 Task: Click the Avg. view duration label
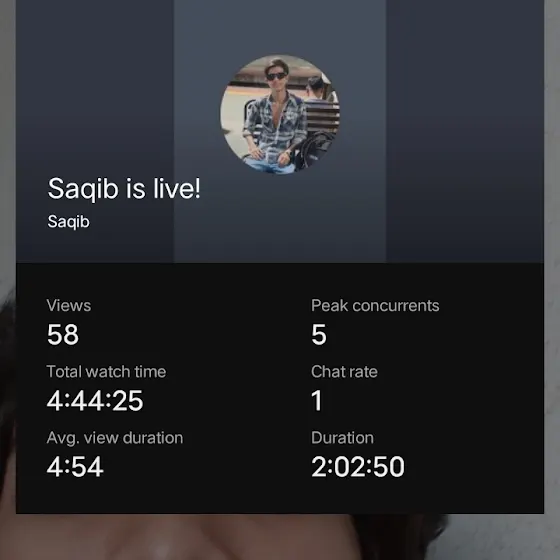115,438
